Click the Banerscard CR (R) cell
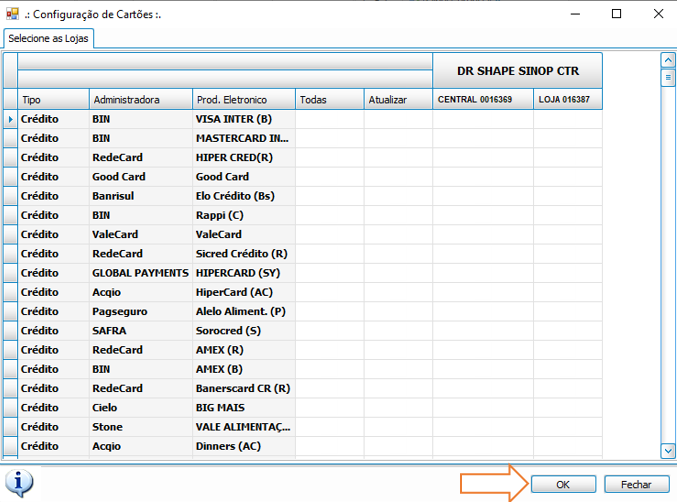681x502 pixels. 244,388
